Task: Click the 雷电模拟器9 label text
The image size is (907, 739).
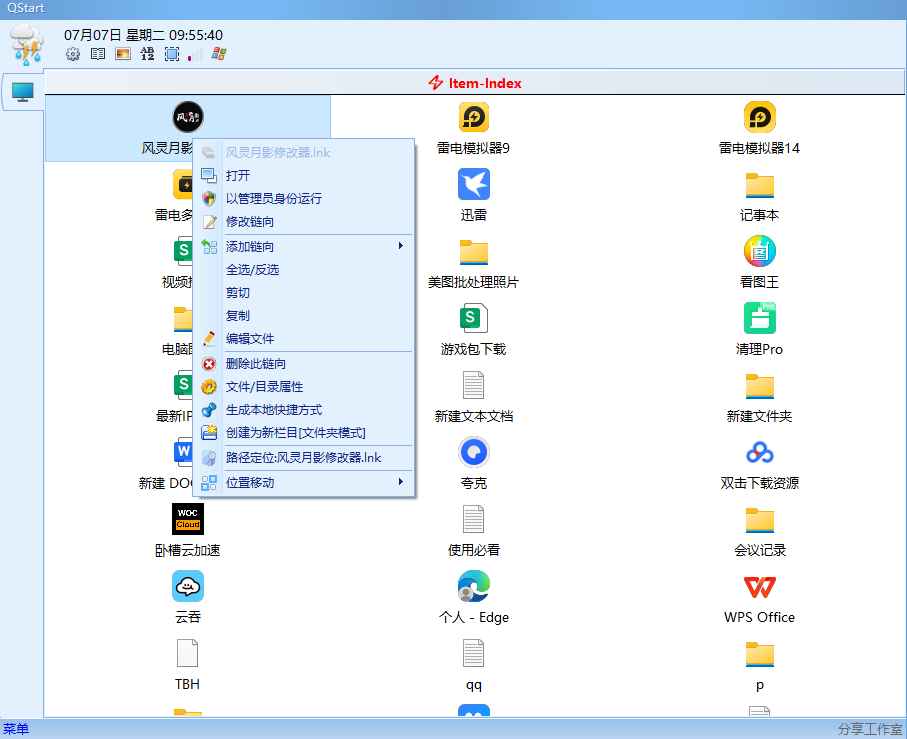Action: point(474,148)
